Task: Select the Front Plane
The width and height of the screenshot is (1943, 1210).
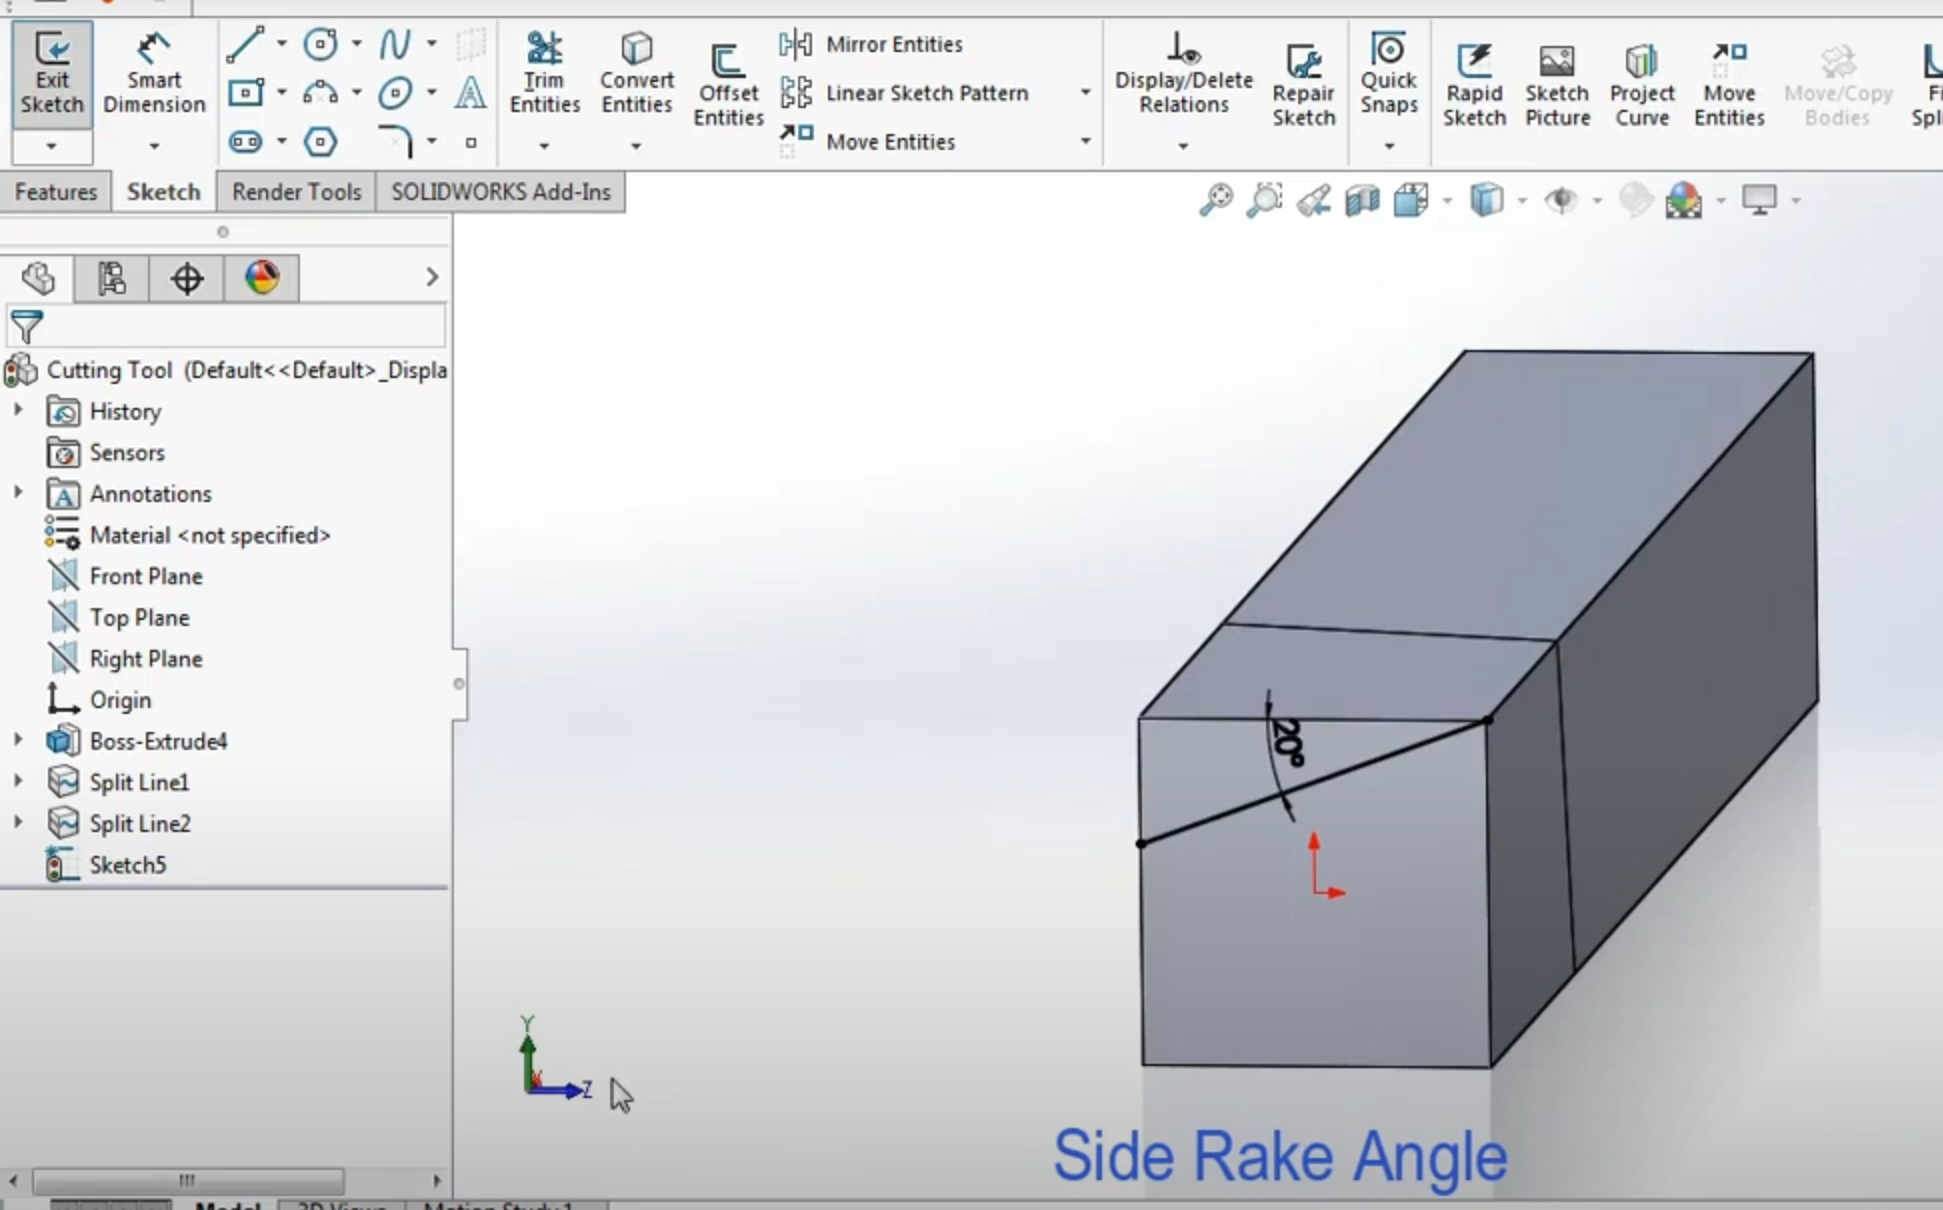Action: coord(146,576)
